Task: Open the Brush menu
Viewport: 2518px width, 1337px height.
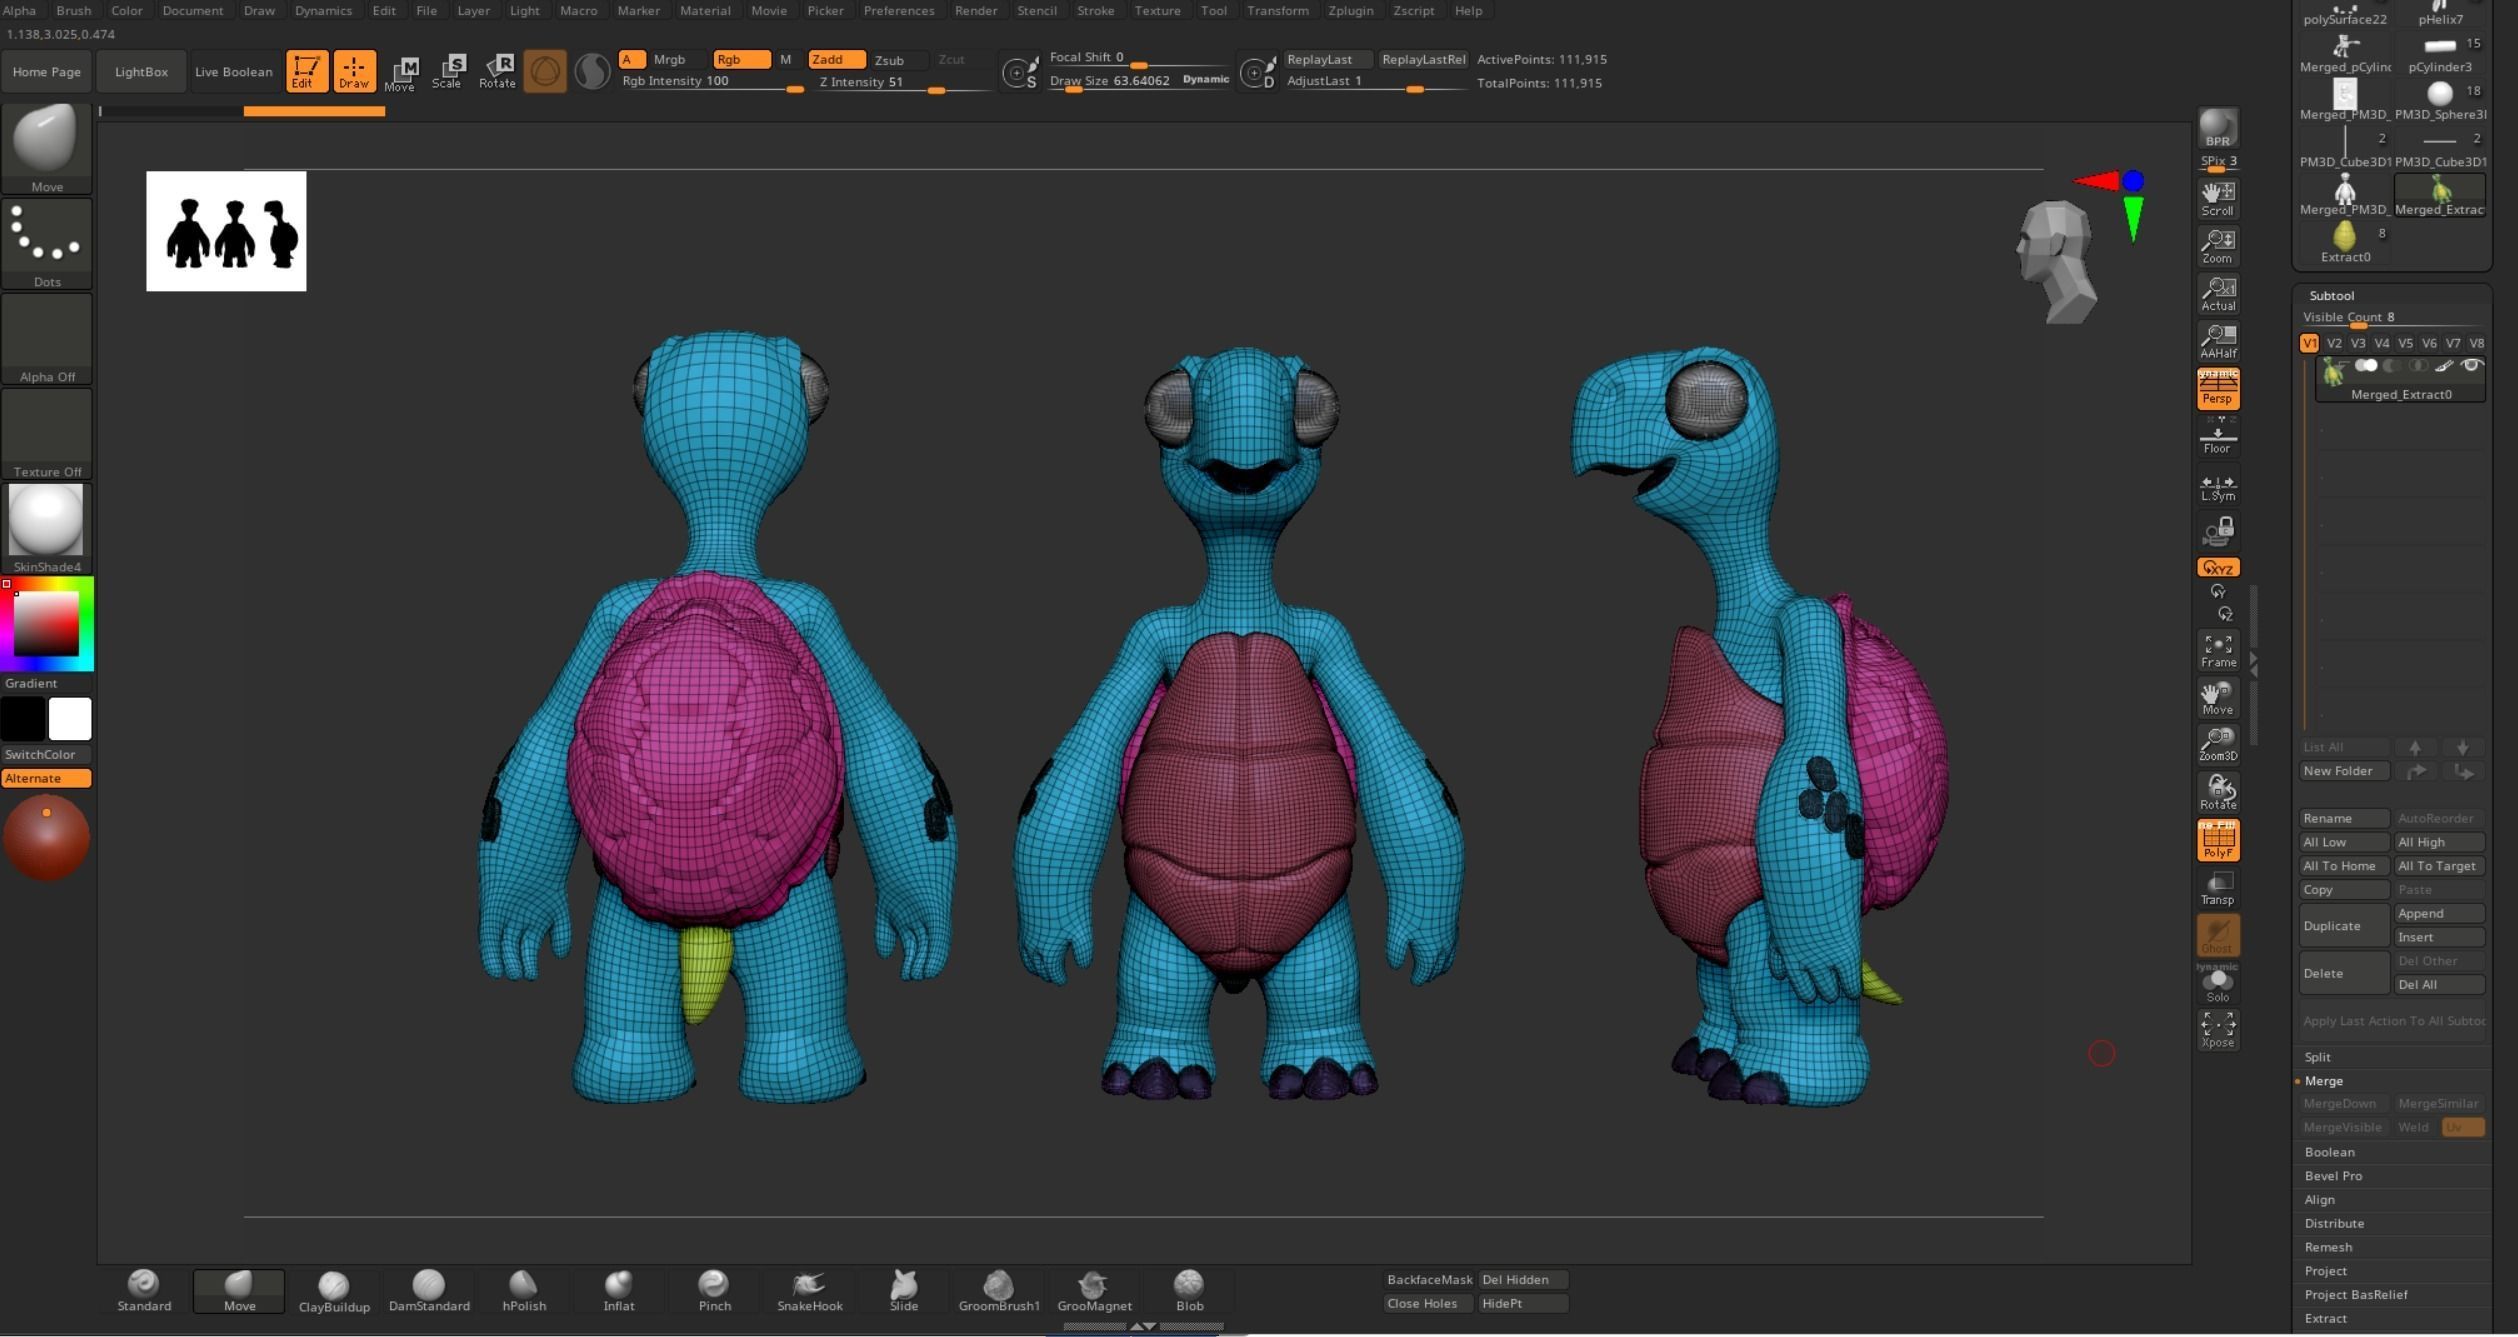Action: click(73, 10)
